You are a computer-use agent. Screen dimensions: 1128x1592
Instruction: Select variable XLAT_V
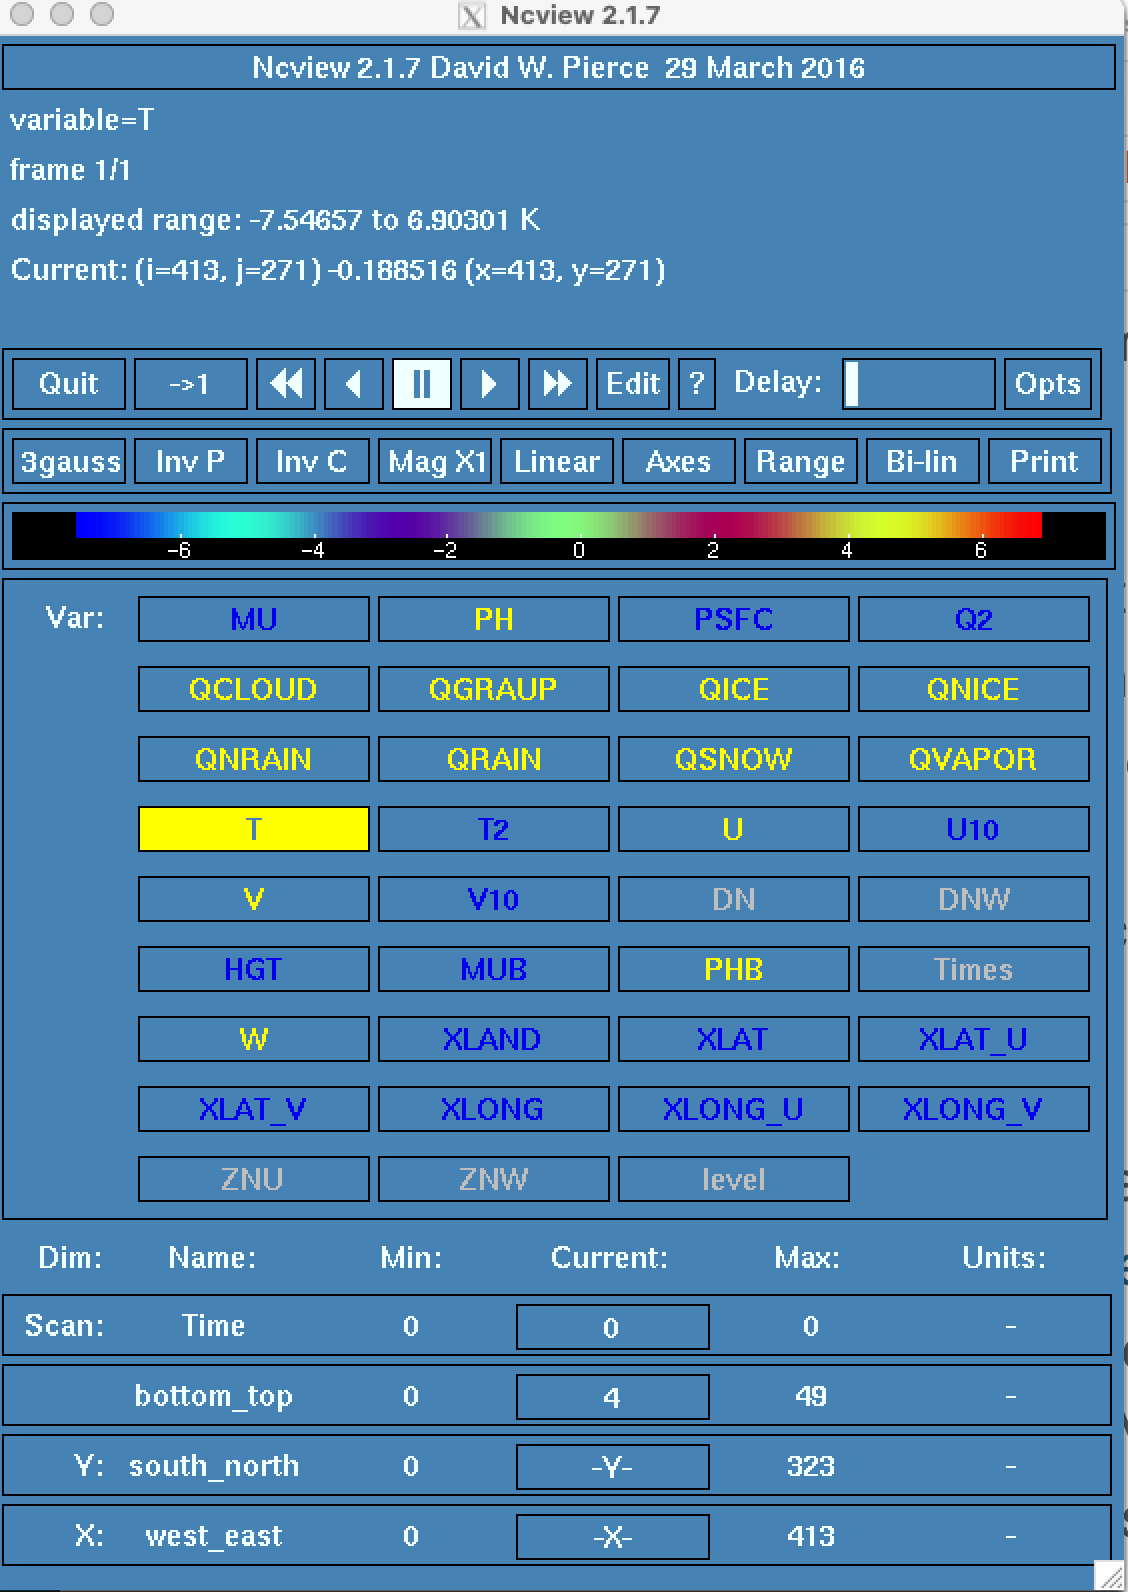tap(254, 1109)
